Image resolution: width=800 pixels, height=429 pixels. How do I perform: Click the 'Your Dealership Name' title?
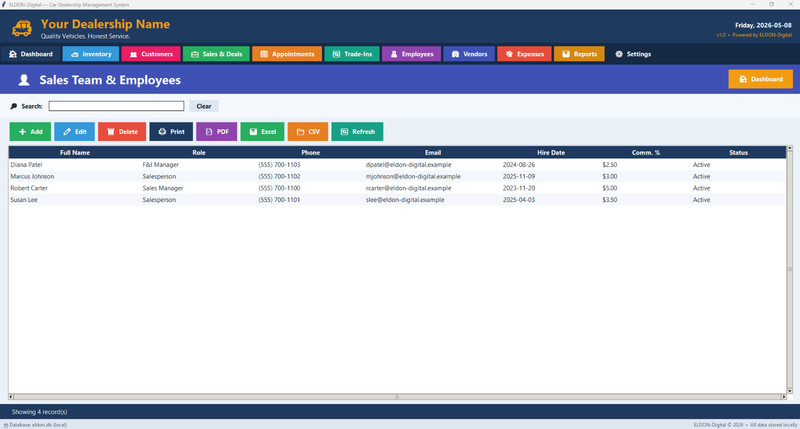point(105,24)
